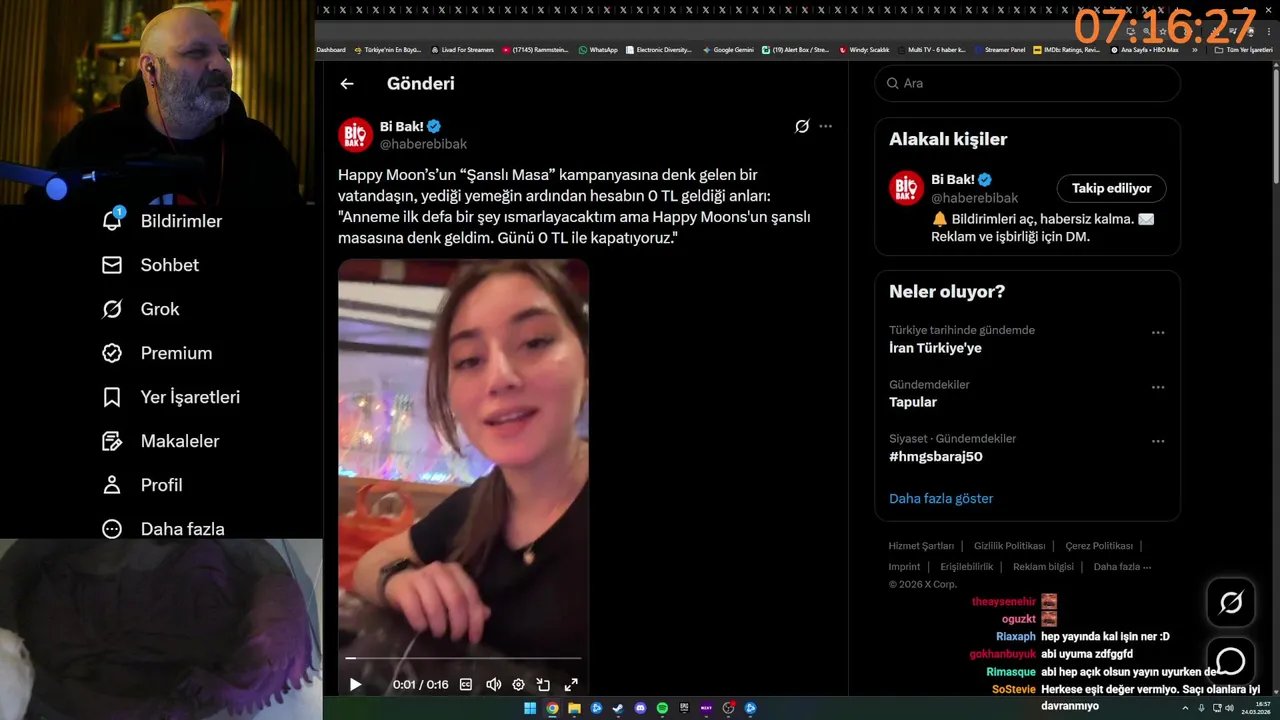Open Spotify from the taskbar
Image resolution: width=1280 pixels, height=720 pixels.
coord(662,708)
